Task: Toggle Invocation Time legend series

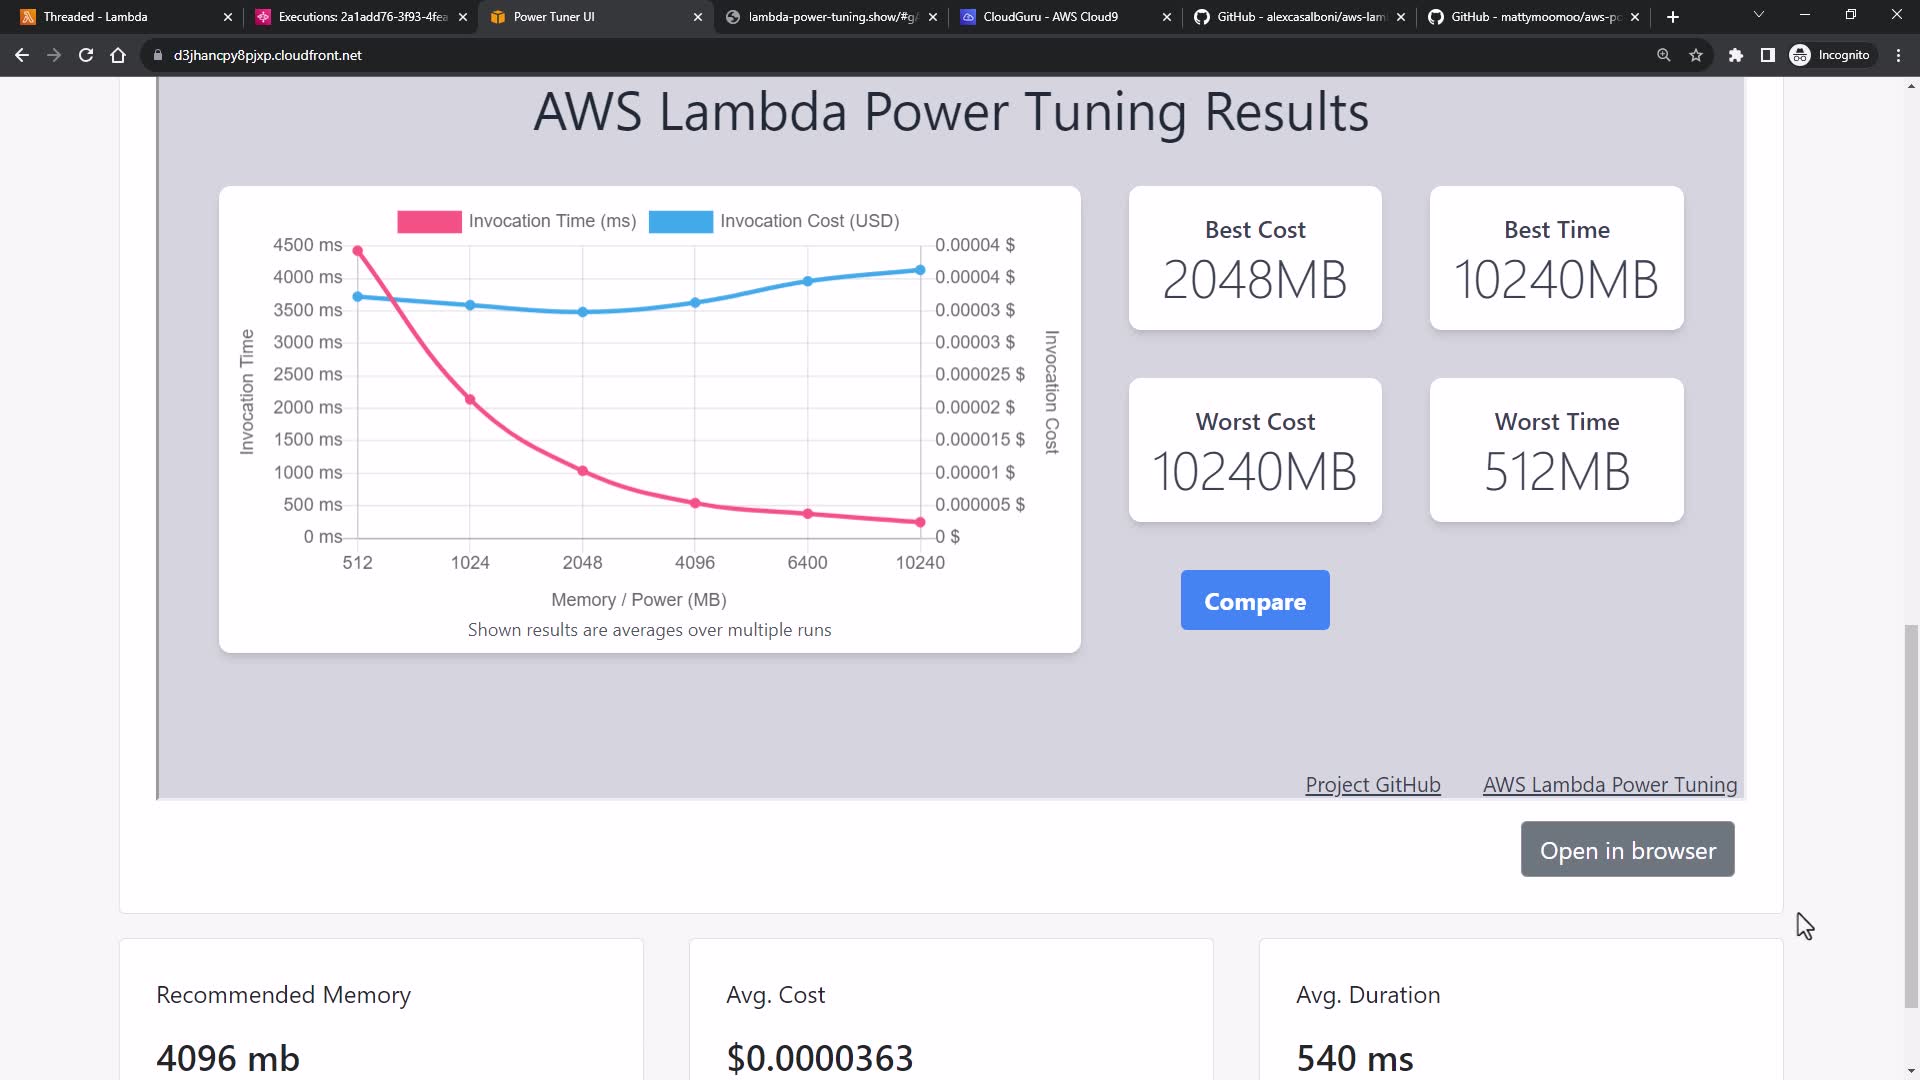Action: pos(516,221)
